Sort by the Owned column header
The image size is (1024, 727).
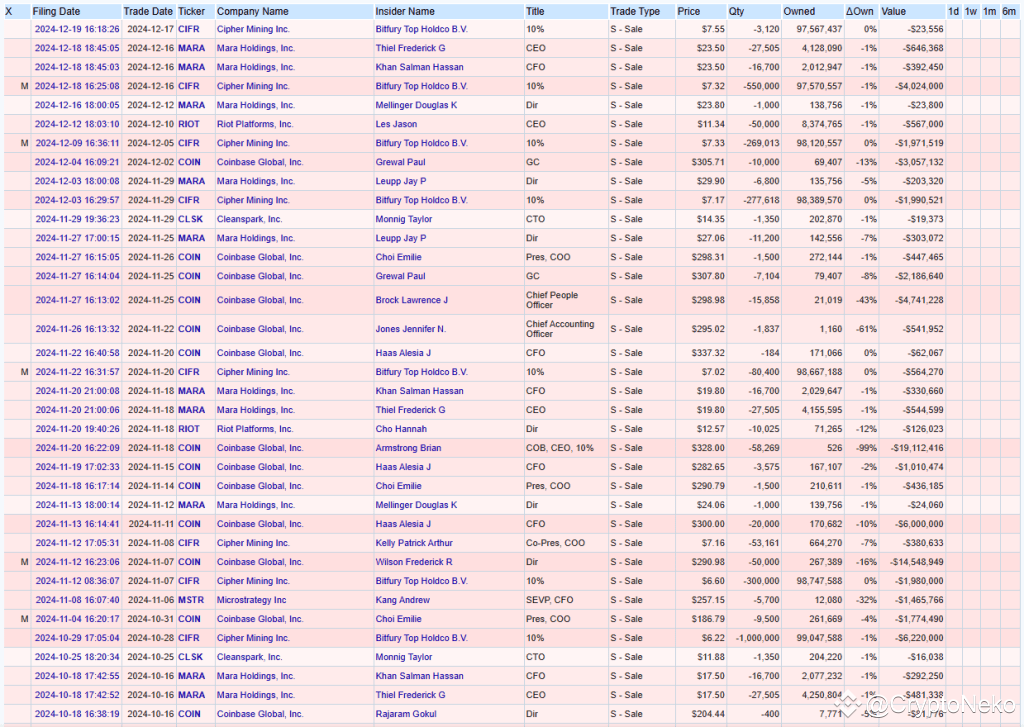pyautogui.click(x=799, y=11)
